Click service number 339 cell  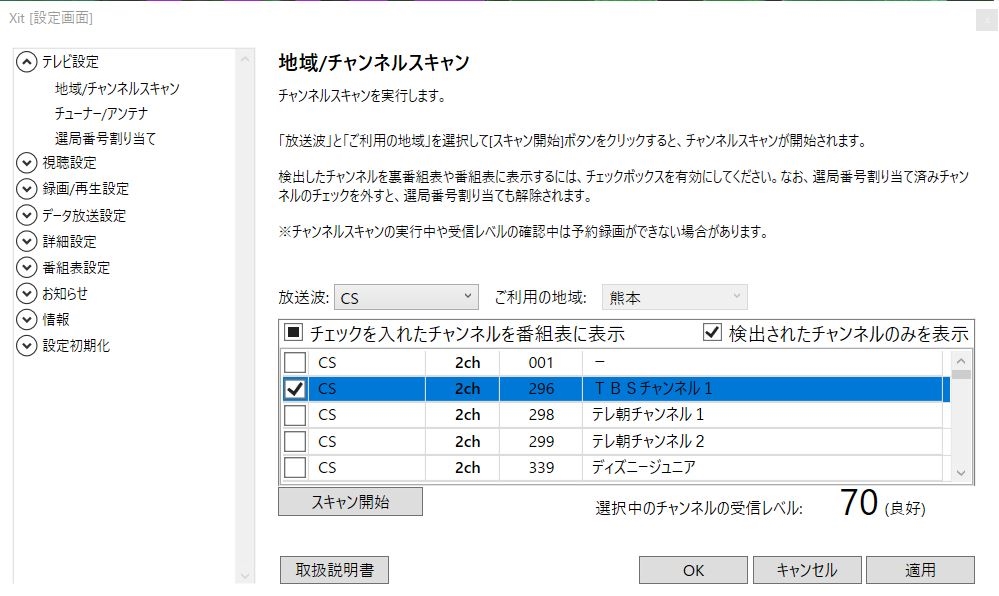(541, 467)
